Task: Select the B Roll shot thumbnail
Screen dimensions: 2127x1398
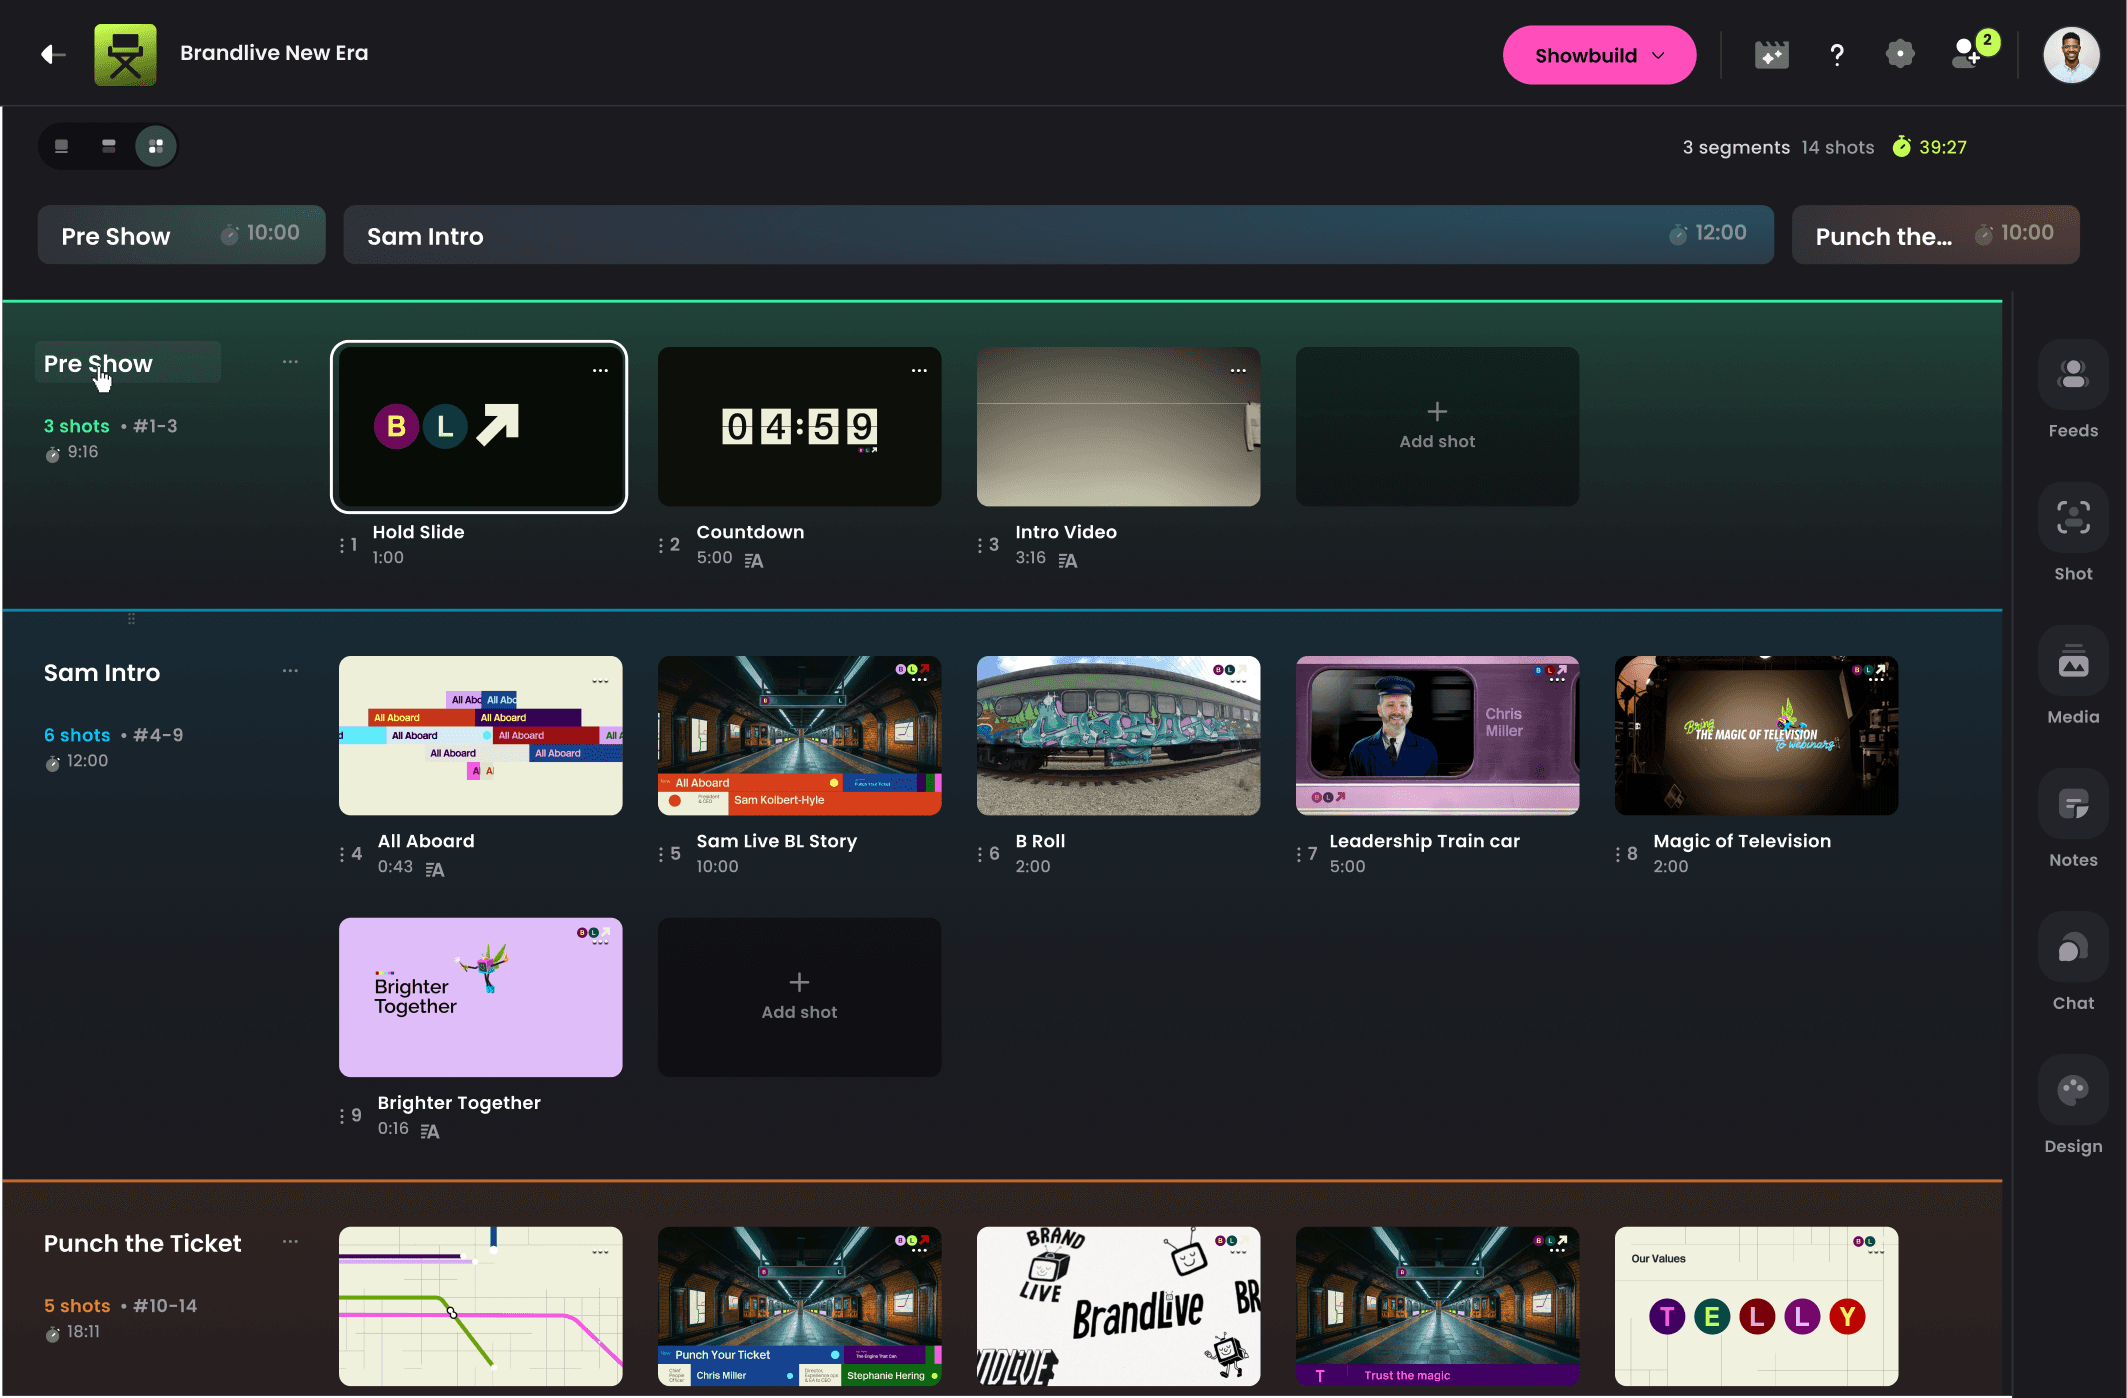Action: click(1118, 735)
